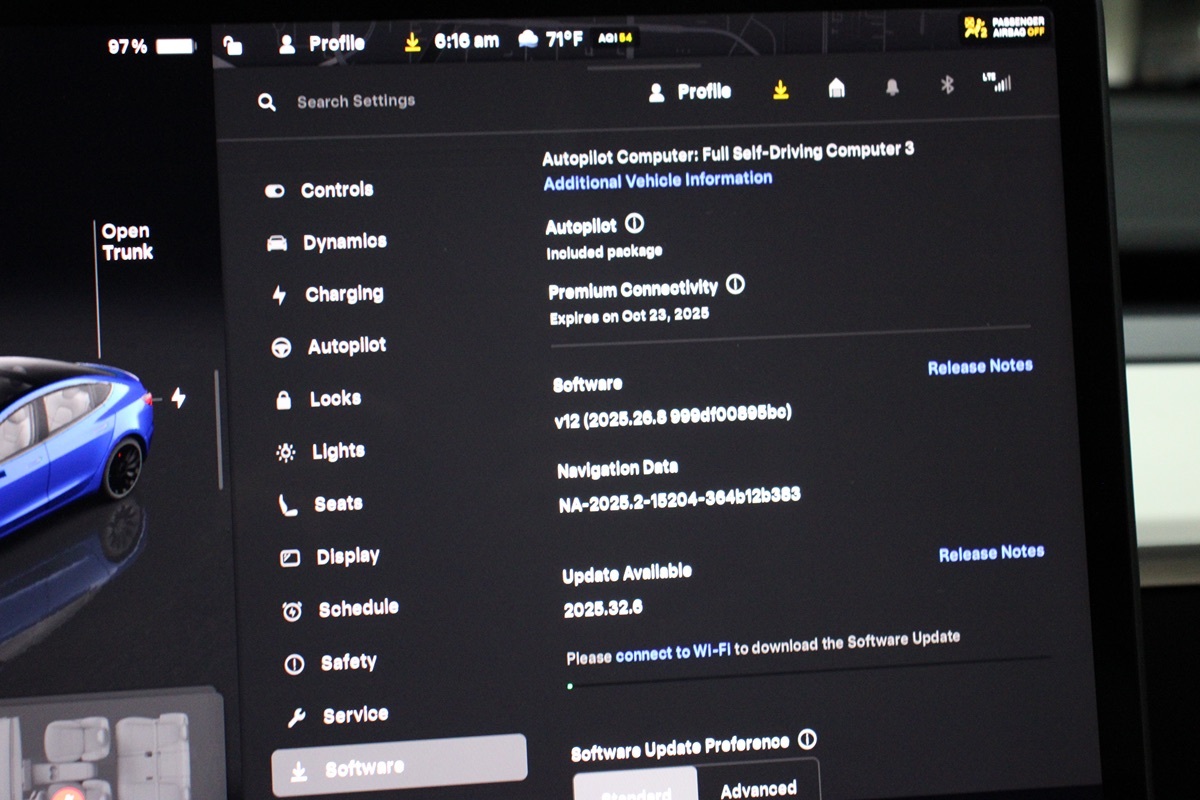
Task: Tap connect to Wi-Fi link
Action: tap(672, 653)
